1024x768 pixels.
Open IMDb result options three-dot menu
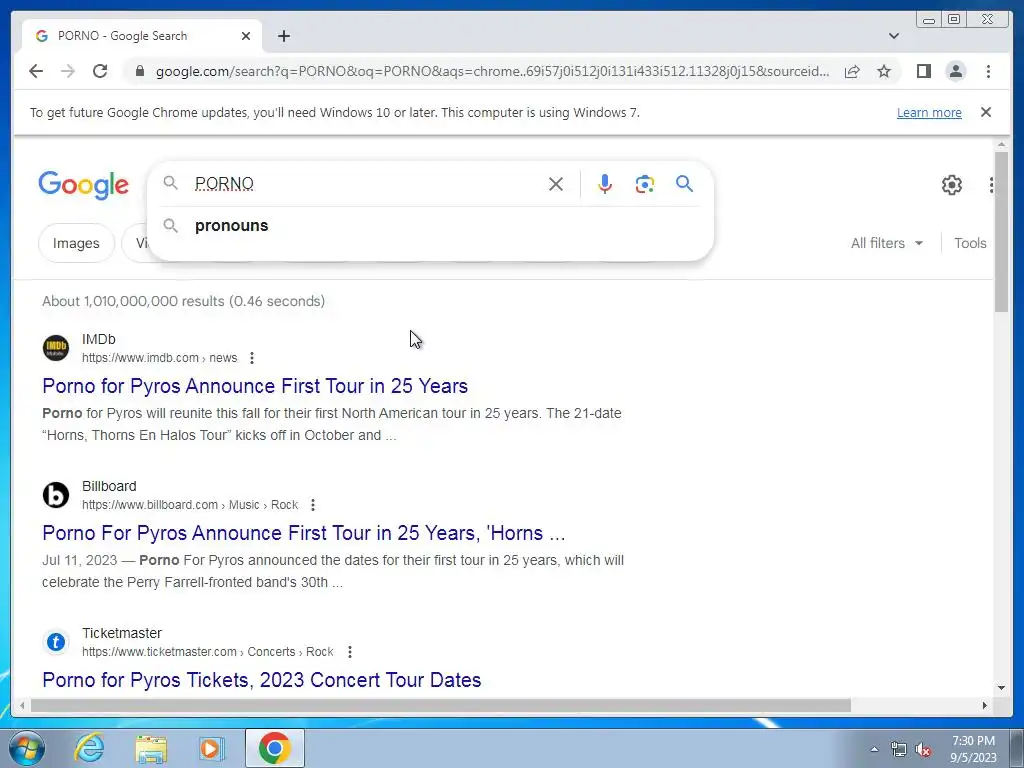pos(251,358)
